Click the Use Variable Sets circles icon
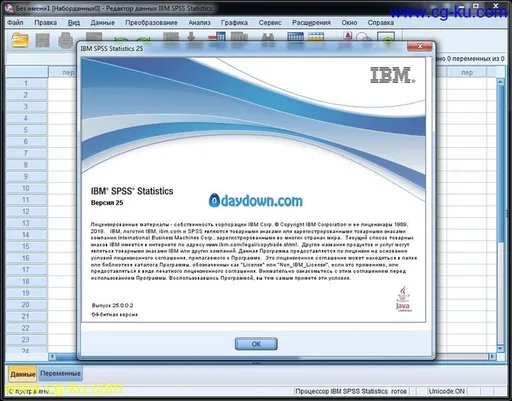Screen dimensions: 512x401 (x=364, y=37)
